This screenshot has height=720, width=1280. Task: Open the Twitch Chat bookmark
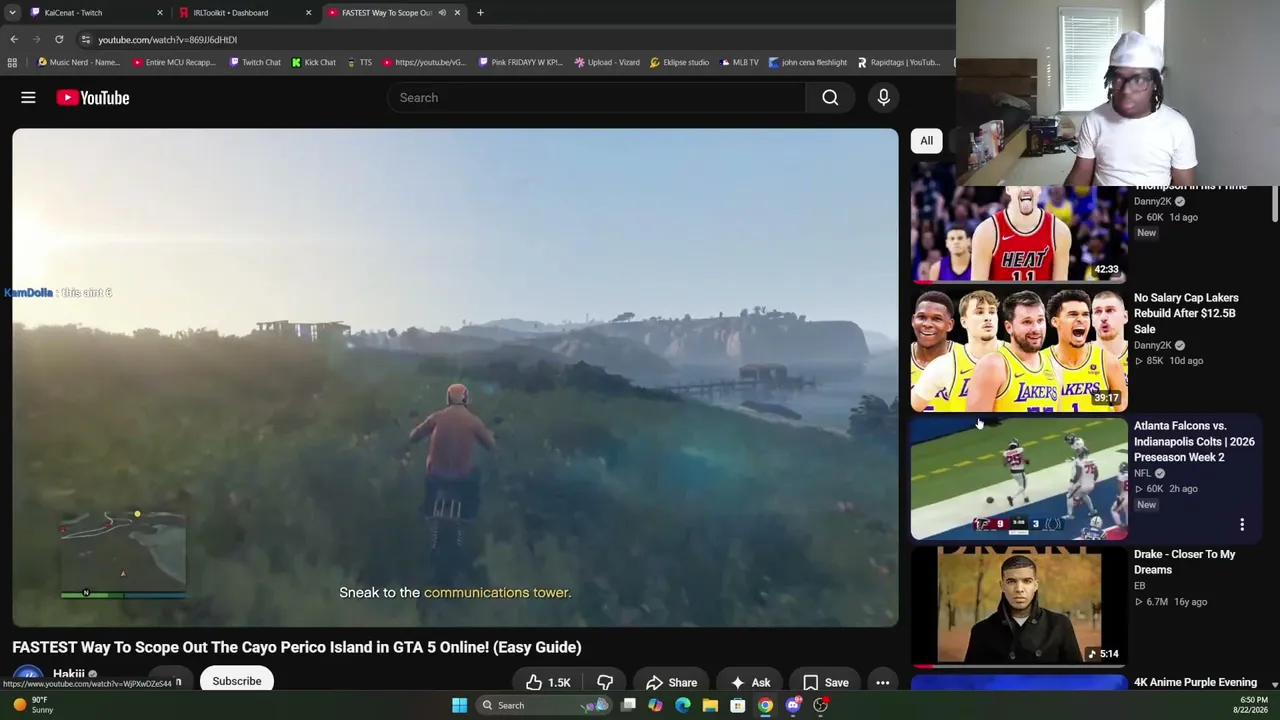(x=255, y=62)
